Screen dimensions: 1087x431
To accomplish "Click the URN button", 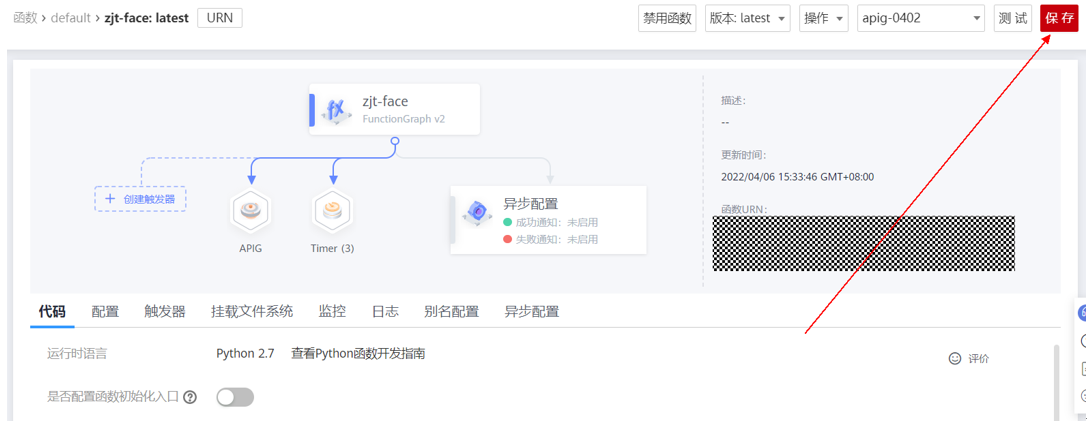I will (x=220, y=18).
